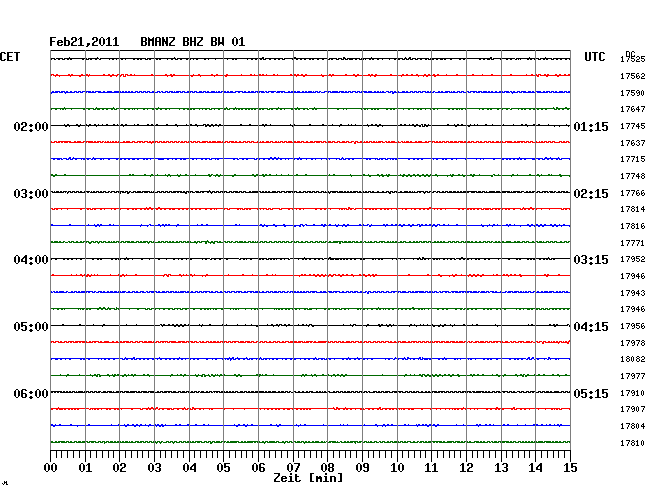The image size is (650, 494).
Task: Click the CET timezone label
Action: tap(10, 57)
